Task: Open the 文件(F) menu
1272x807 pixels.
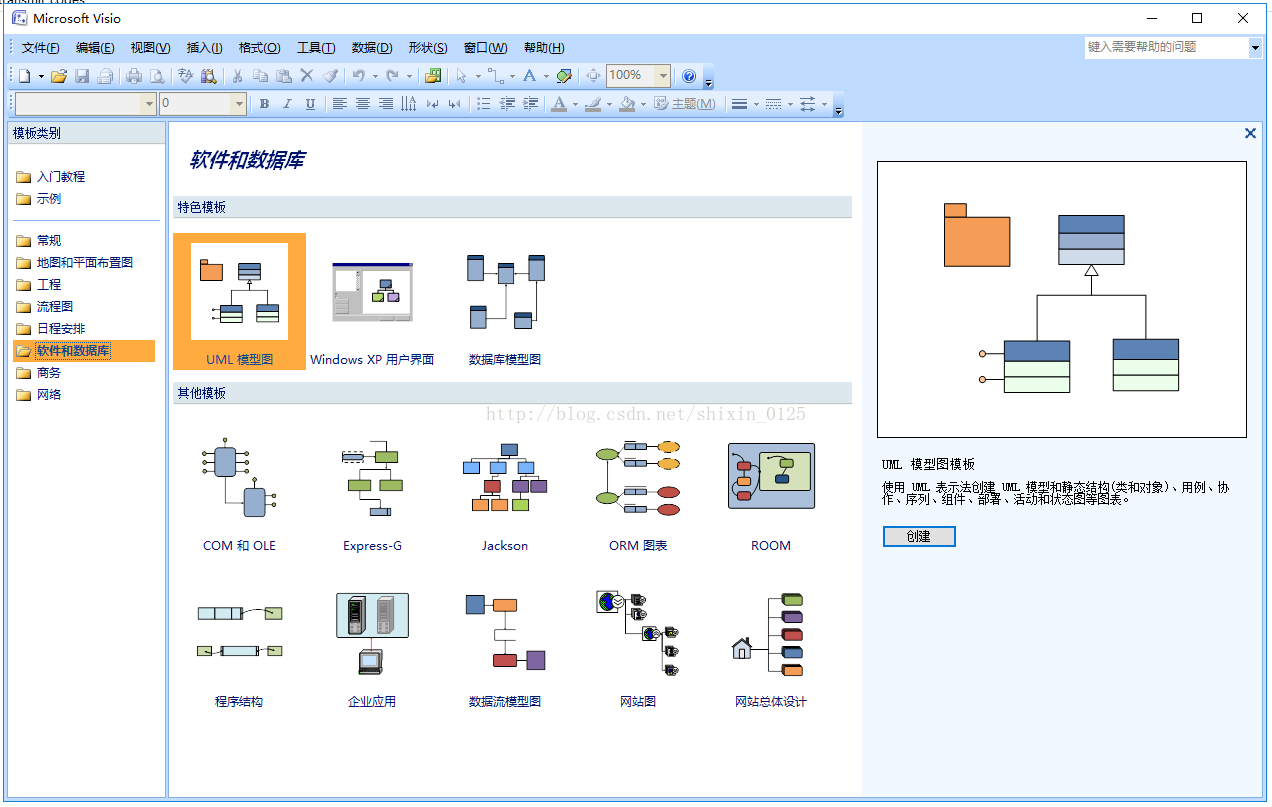Action: 41,48
